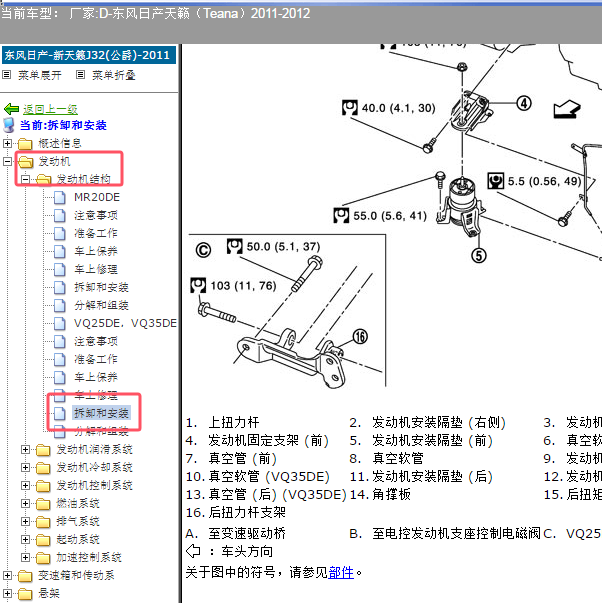Viewport: 602px width, 603px height.
Task: Click callout number 4 in the diagram
Action: point(524,103)
